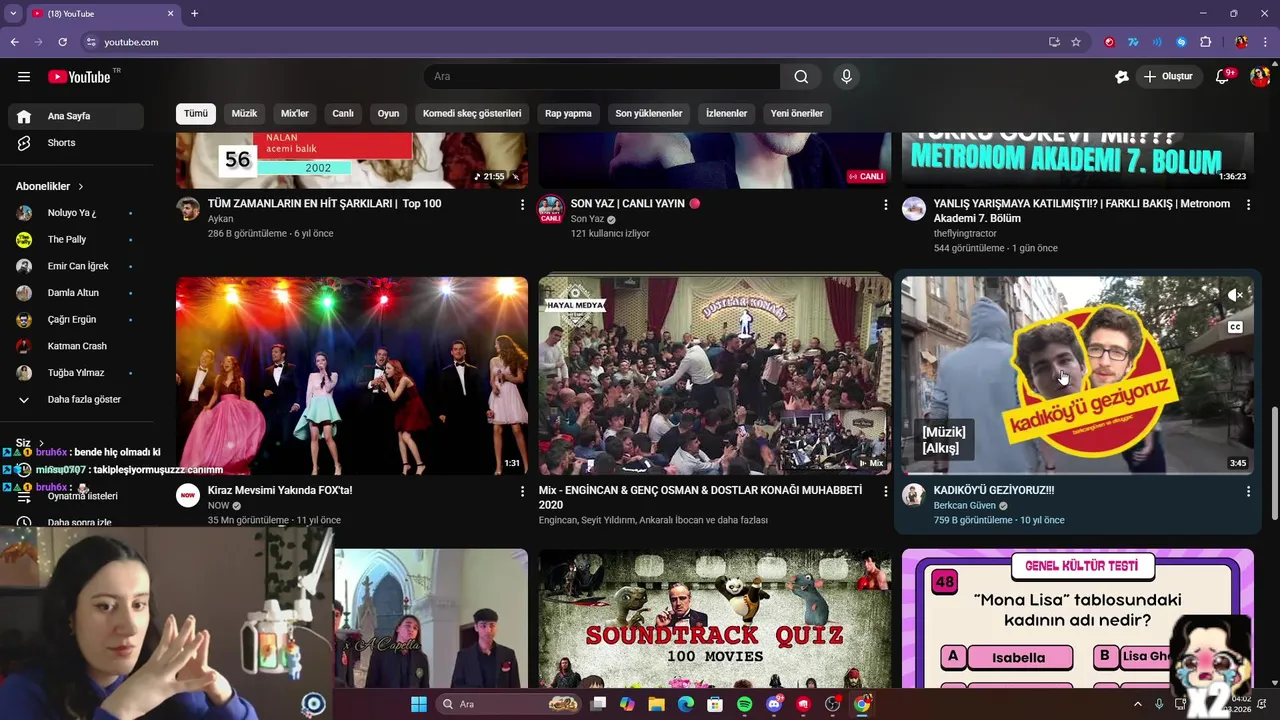Screen dimensions: 1280x720
Task: Unmute the Kadıköy video preview
Action: pyautogui.click(x=1235, y=295)
